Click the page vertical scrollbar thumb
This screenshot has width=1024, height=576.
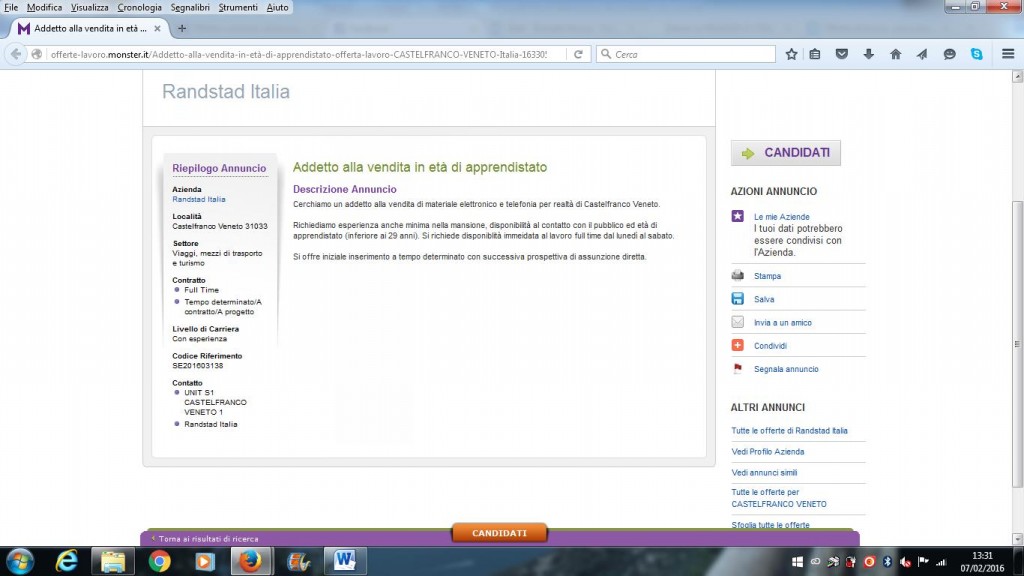click(x=1017, y=344)
